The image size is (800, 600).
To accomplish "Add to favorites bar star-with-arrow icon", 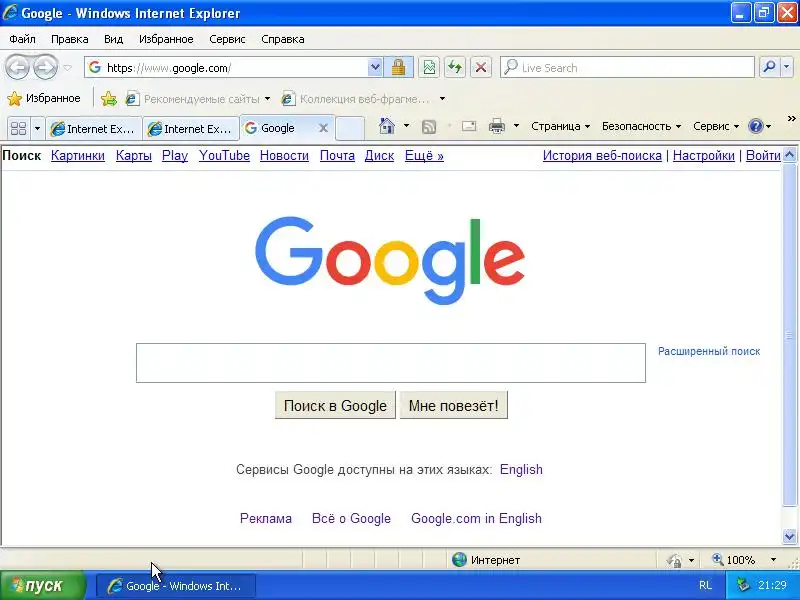I will (x=109, y=98).
